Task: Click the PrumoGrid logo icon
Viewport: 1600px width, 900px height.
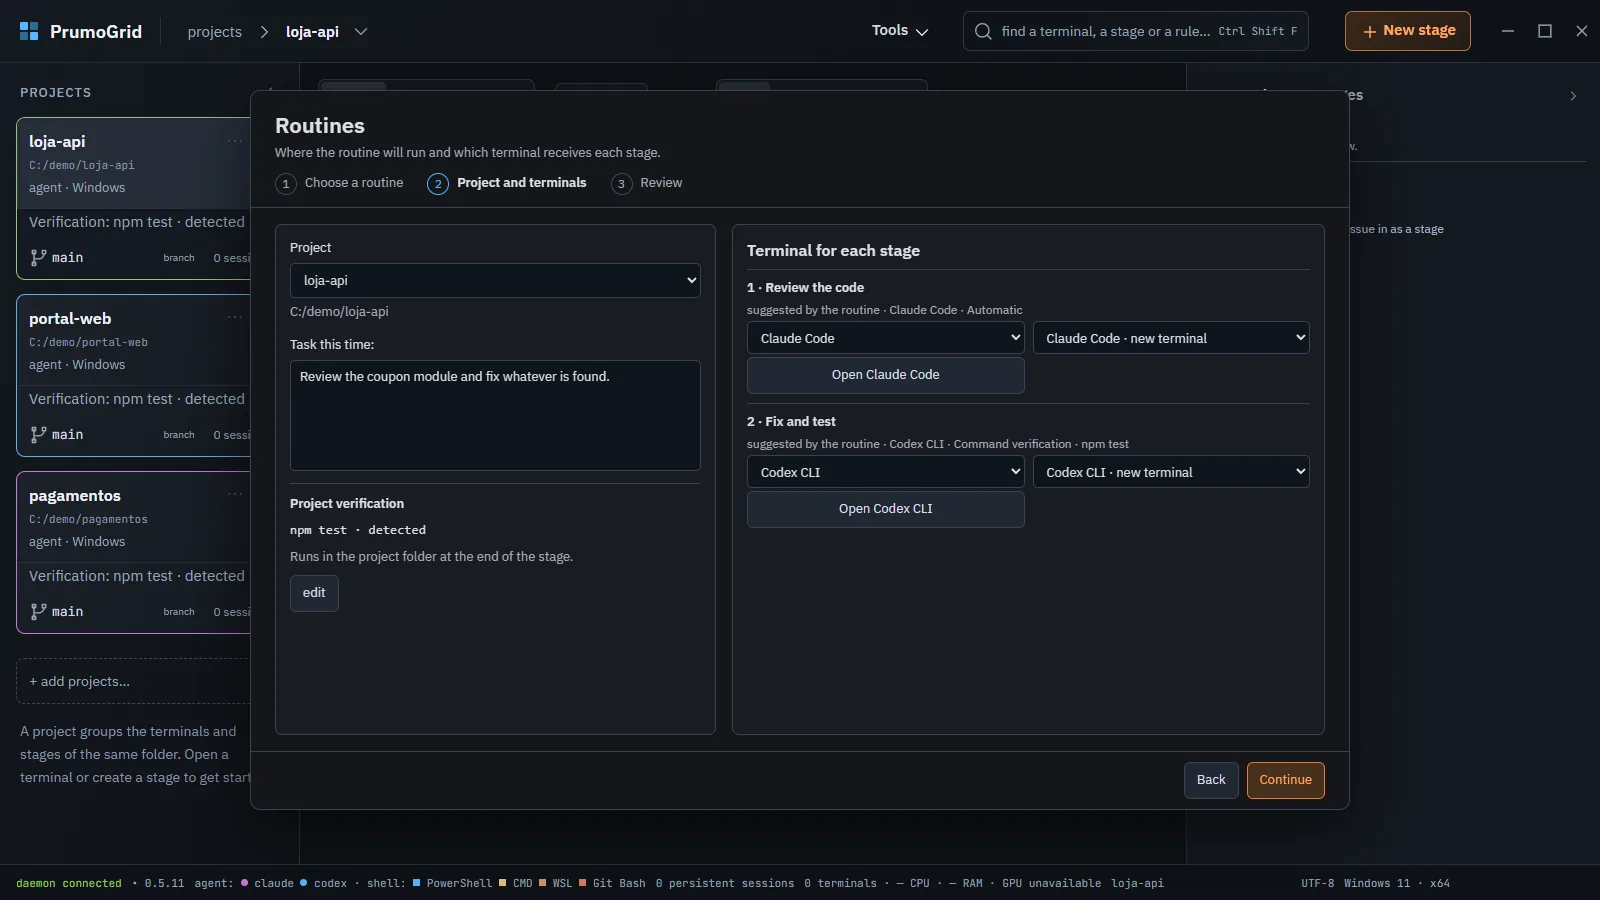Action: (29, 31)
